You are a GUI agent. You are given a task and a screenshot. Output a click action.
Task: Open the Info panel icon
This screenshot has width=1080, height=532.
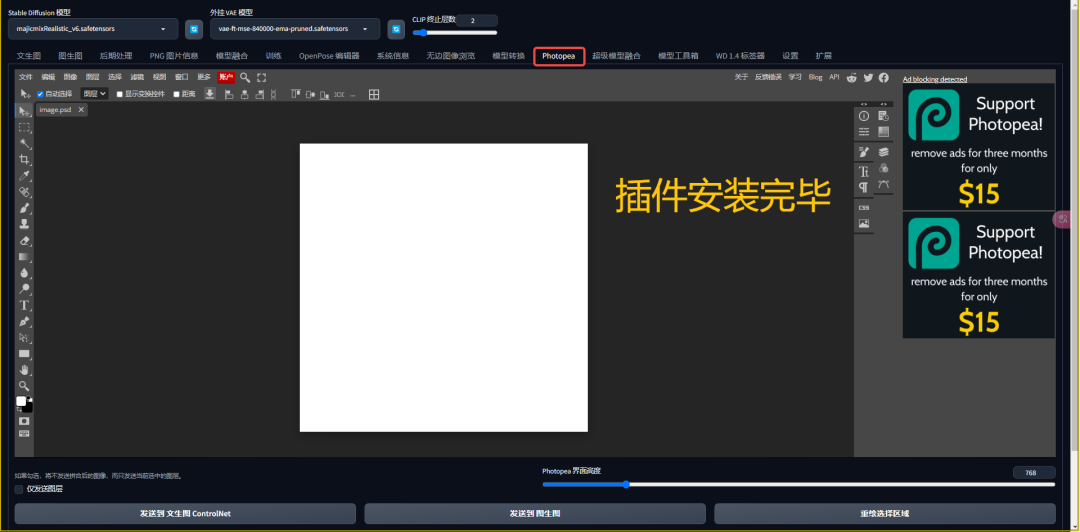864,116
